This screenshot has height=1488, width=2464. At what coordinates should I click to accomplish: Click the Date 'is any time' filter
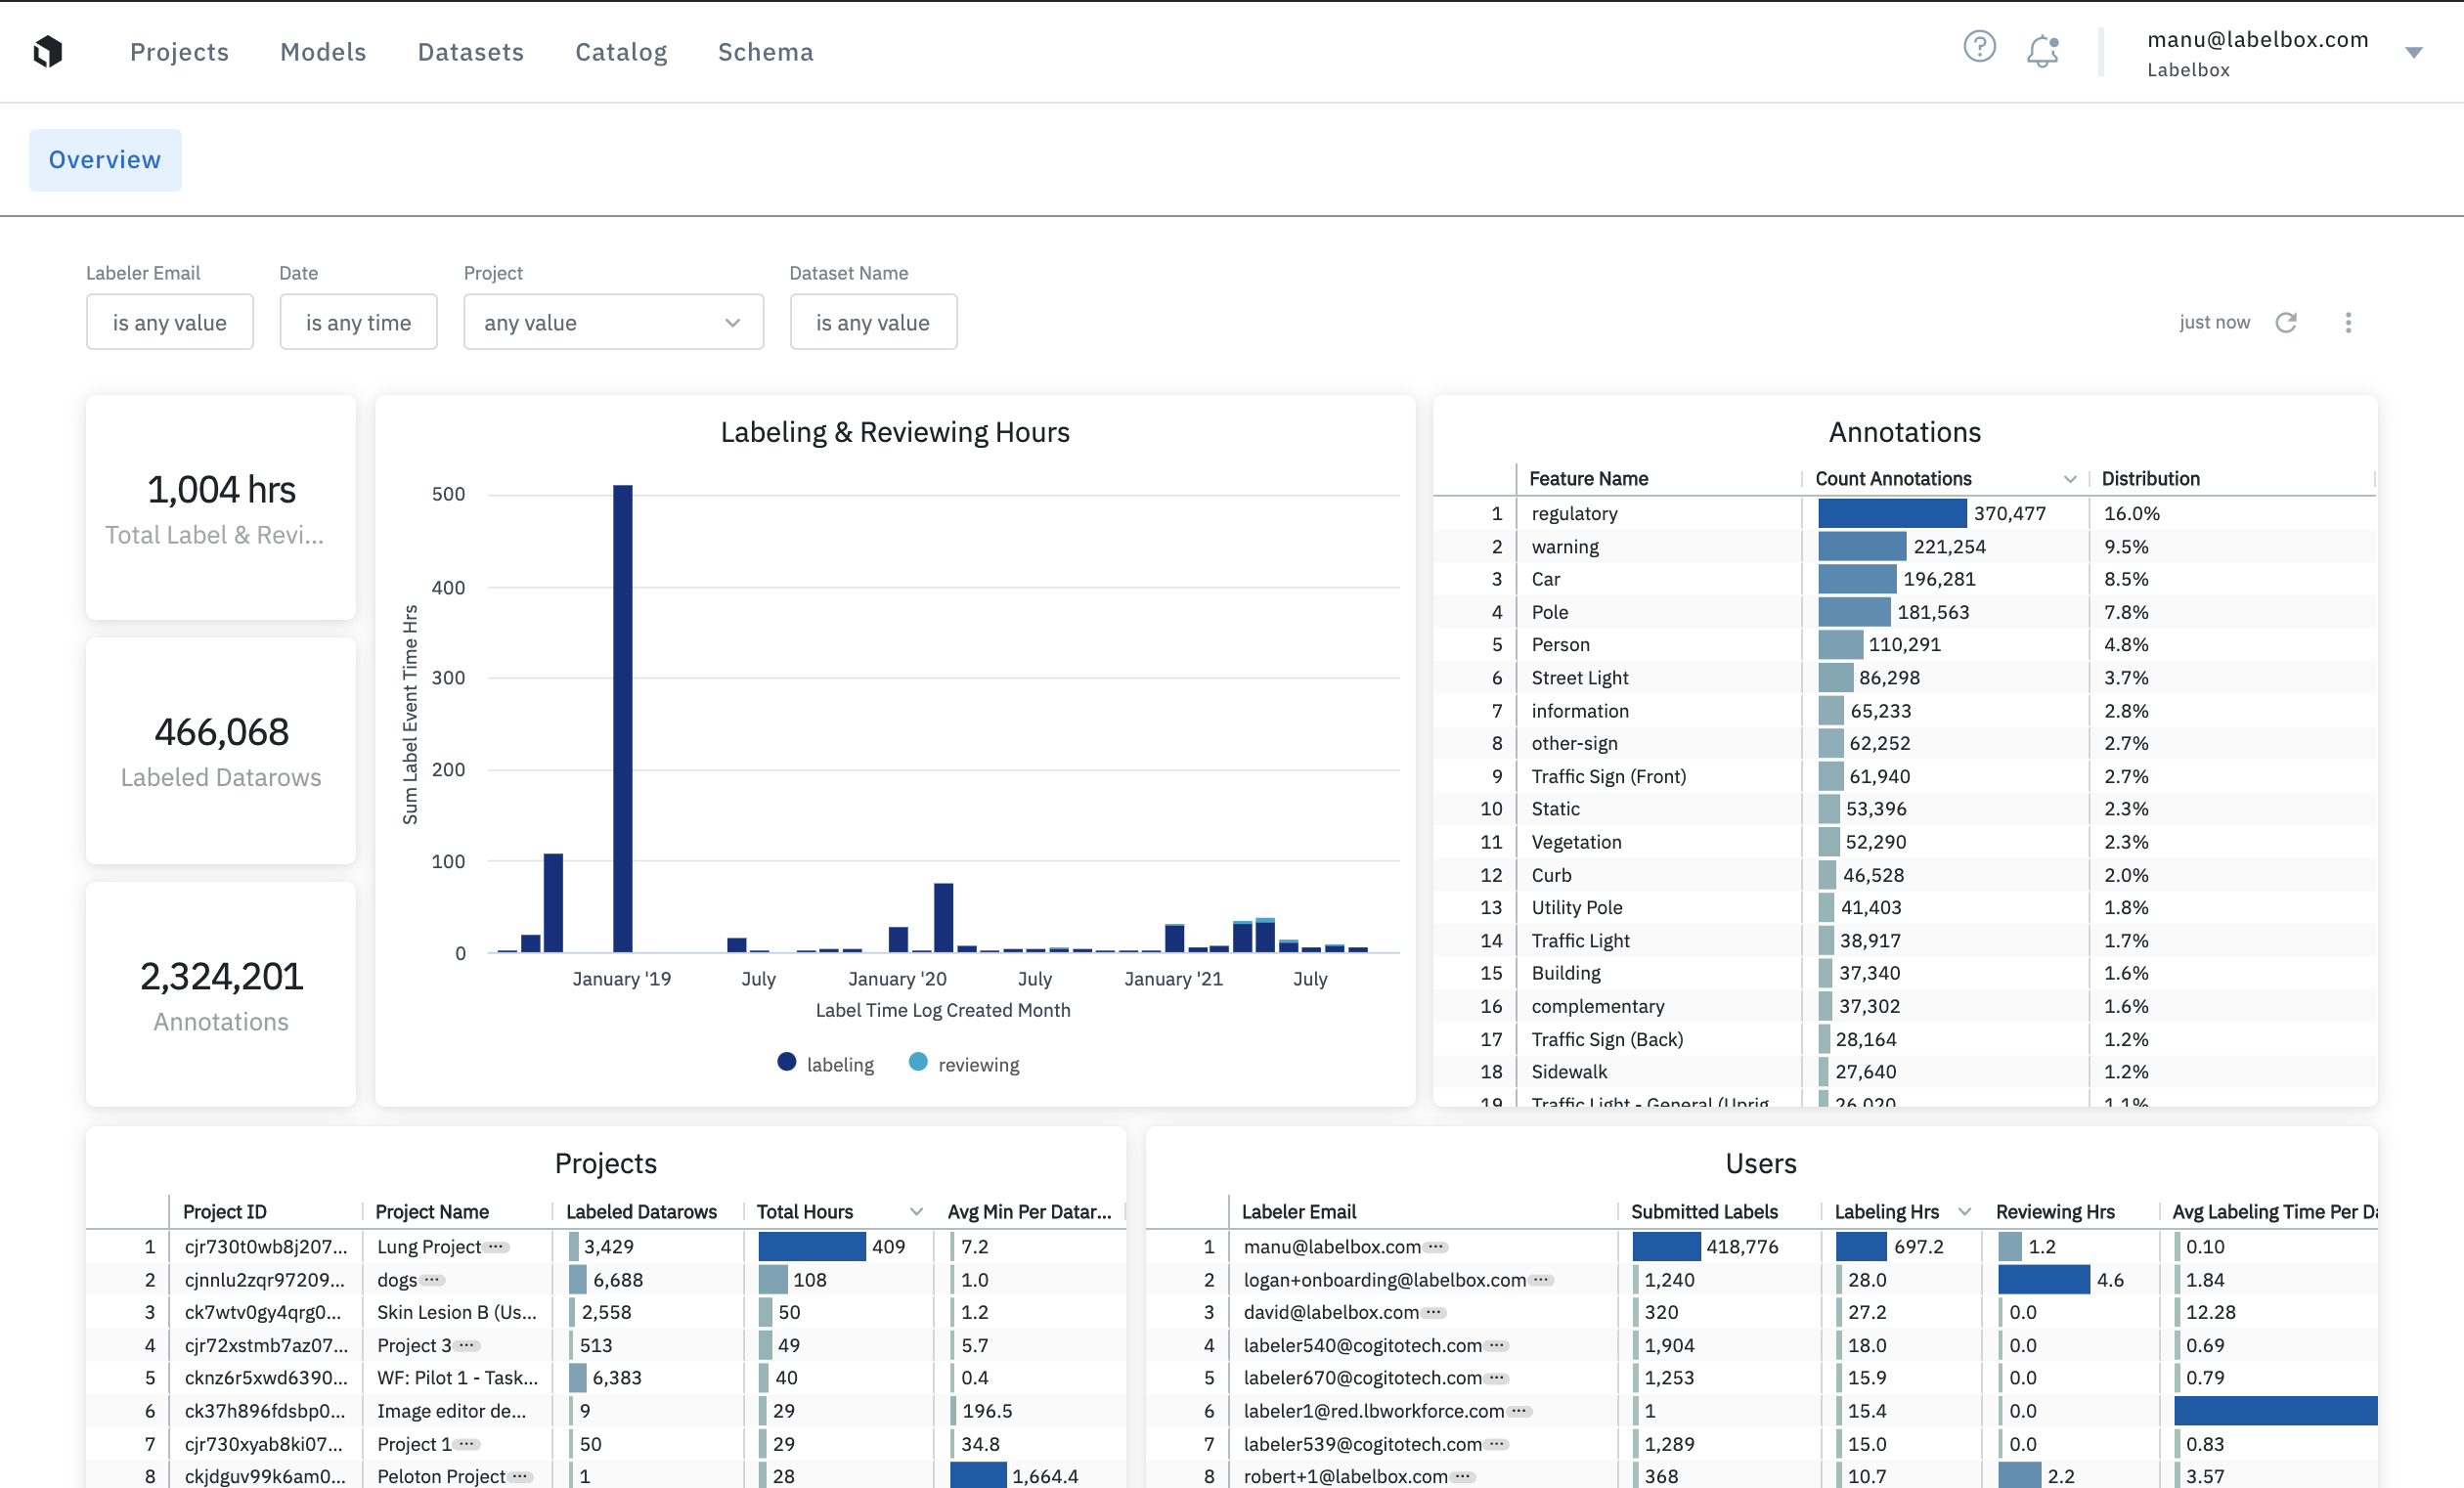tap(358, 322)
